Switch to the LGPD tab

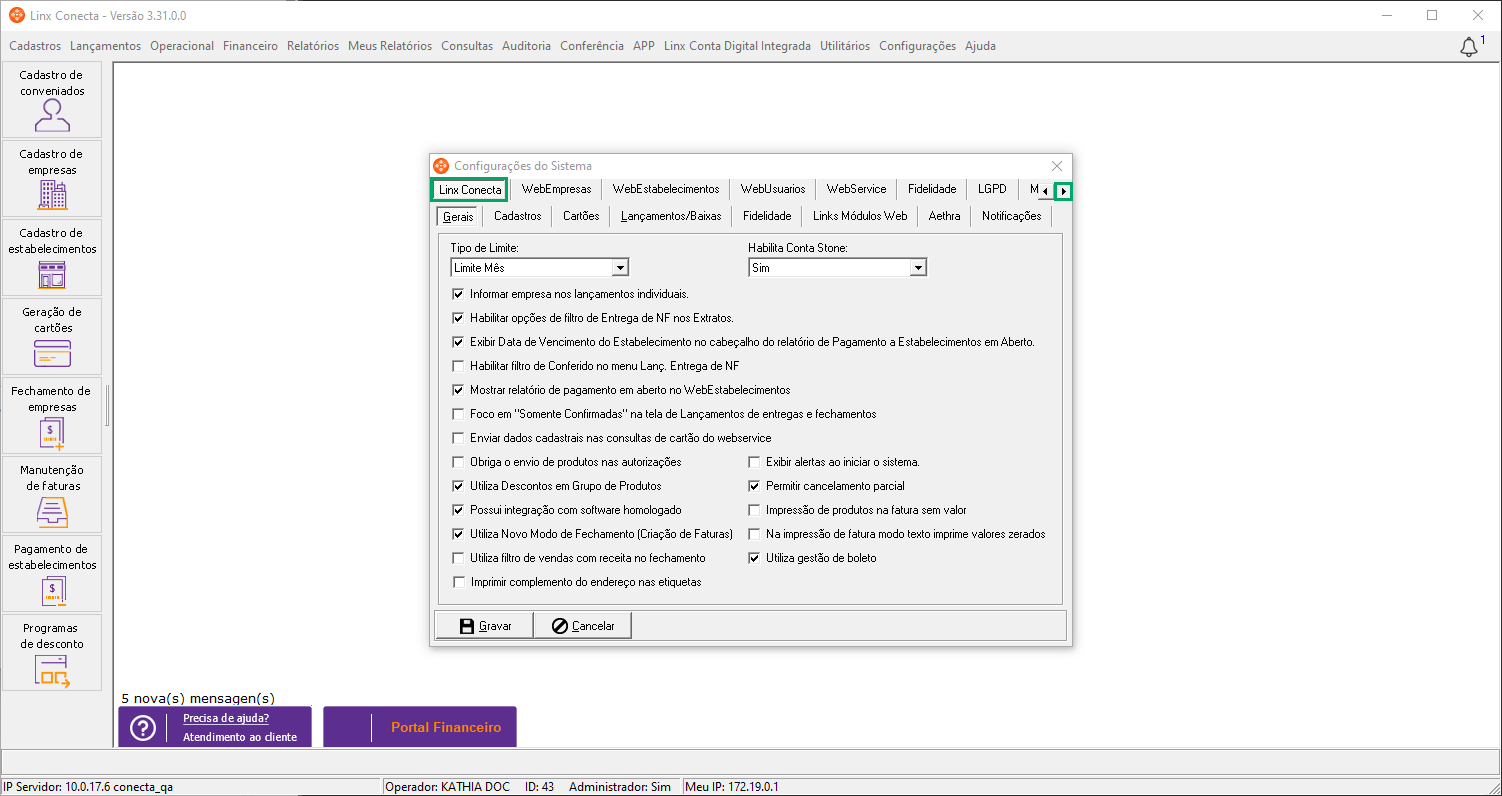pyautogui.click(x=992, y=189)
